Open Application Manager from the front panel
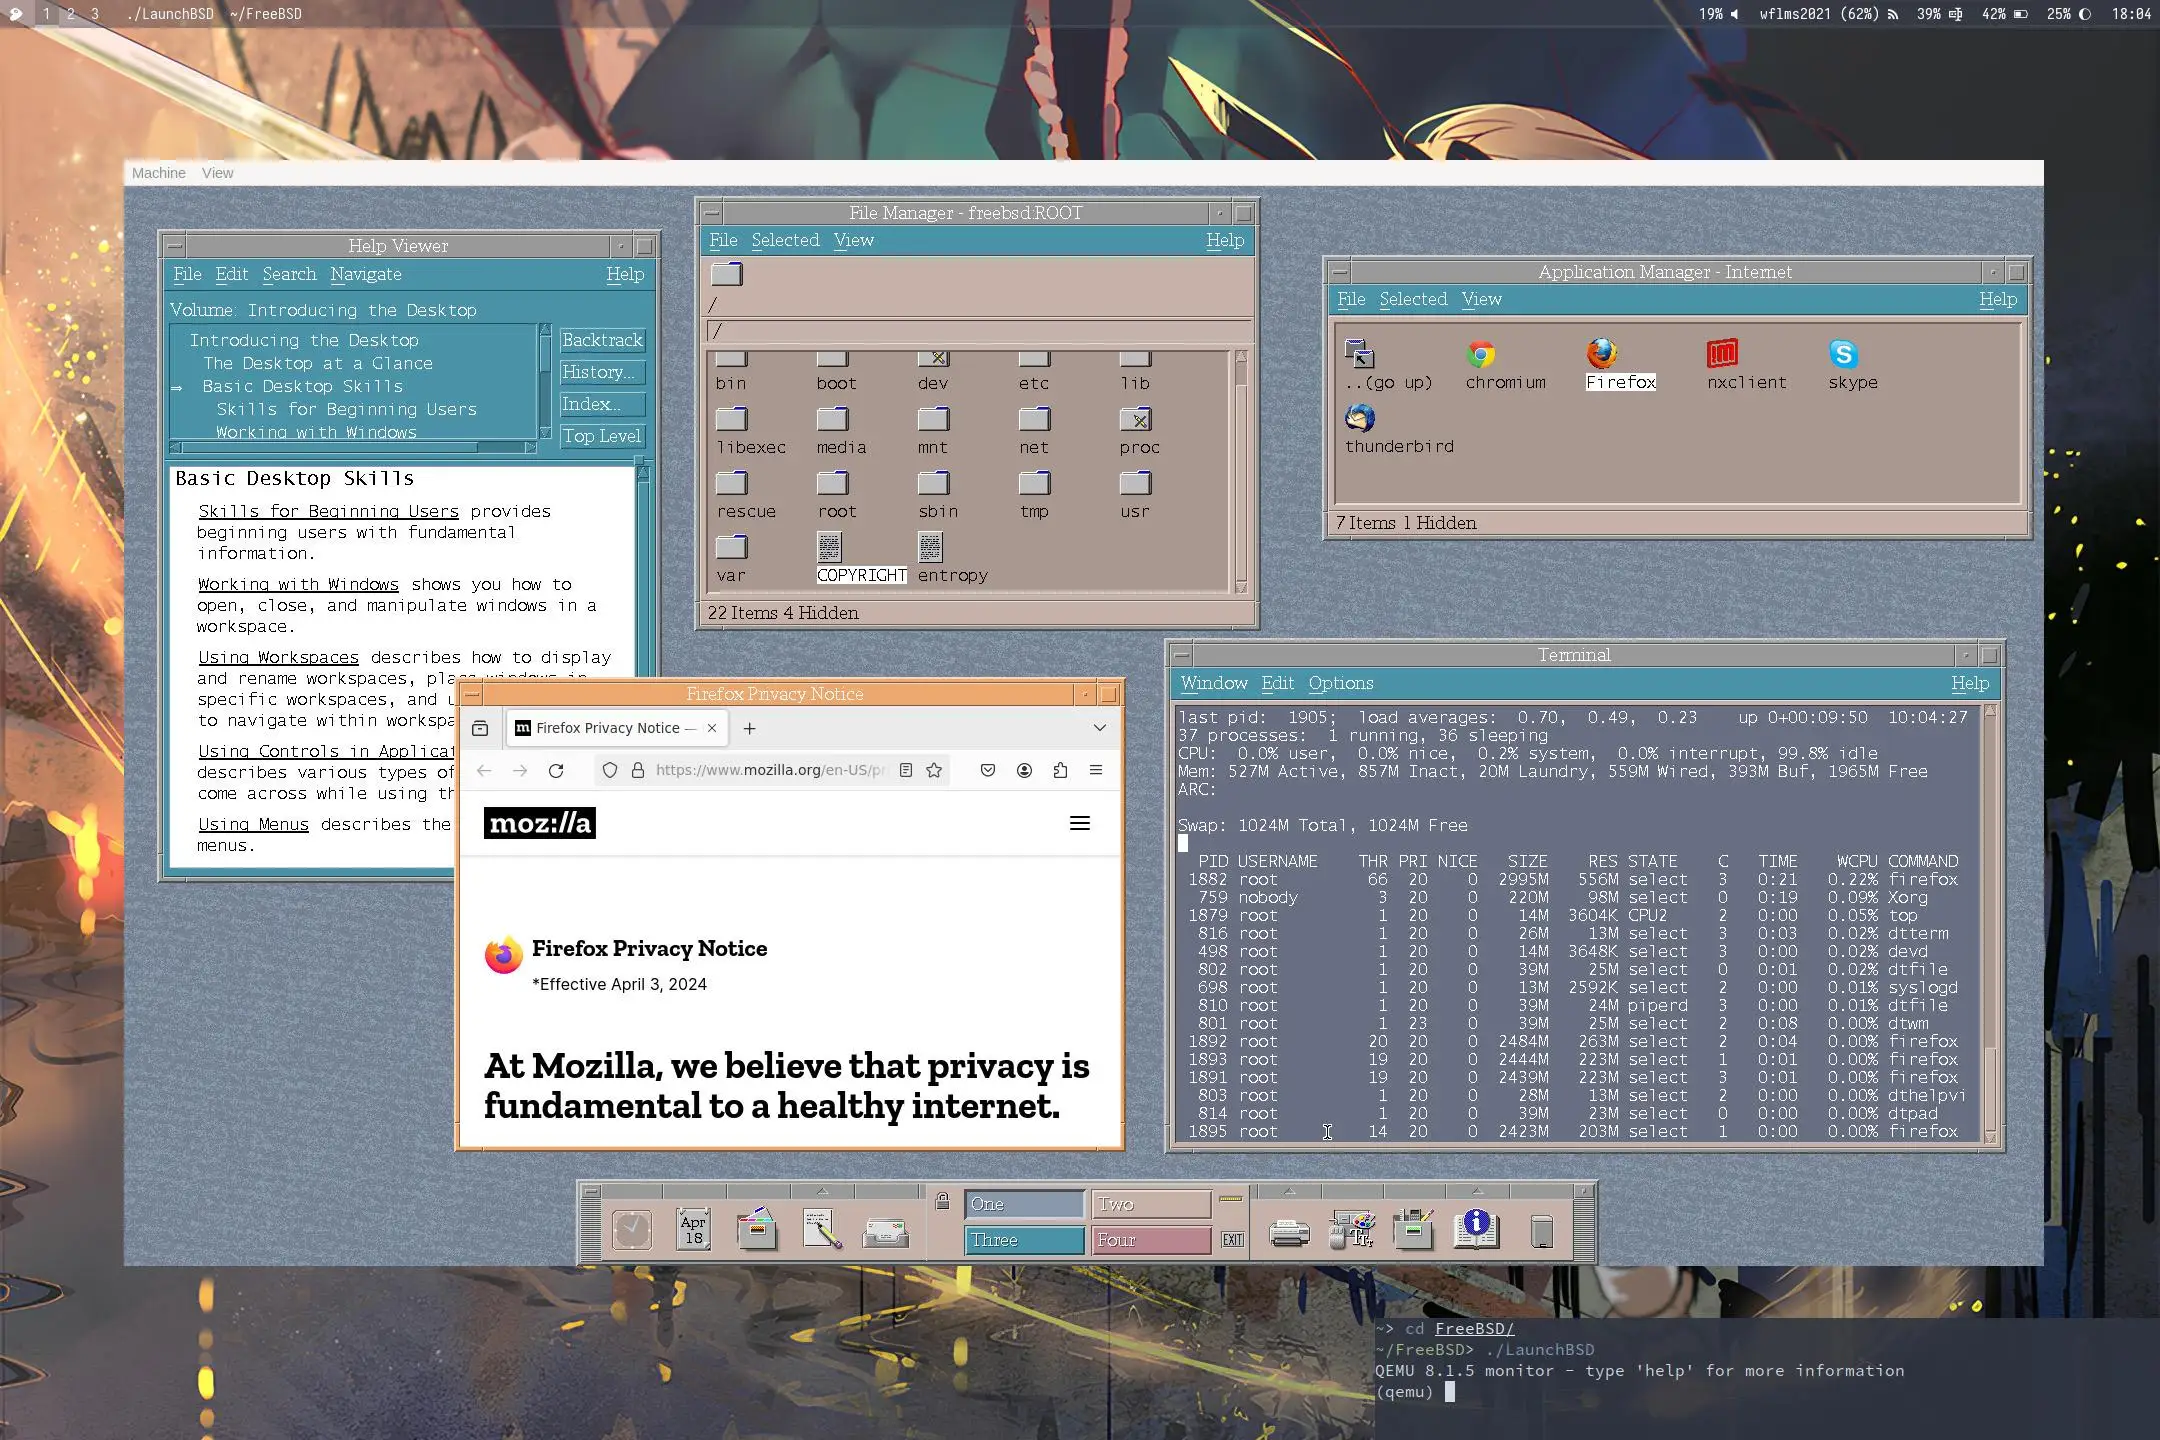The width and height of the screenshot is (2160, 1440). pyautogui.click(x=1414, y=1230)
